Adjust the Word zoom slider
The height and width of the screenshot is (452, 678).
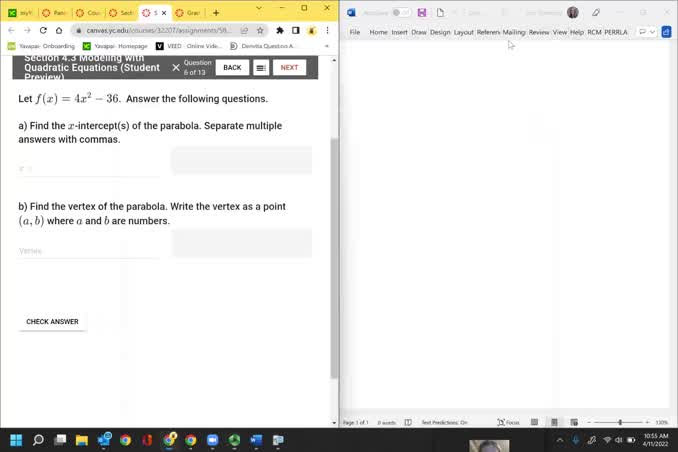620,422
